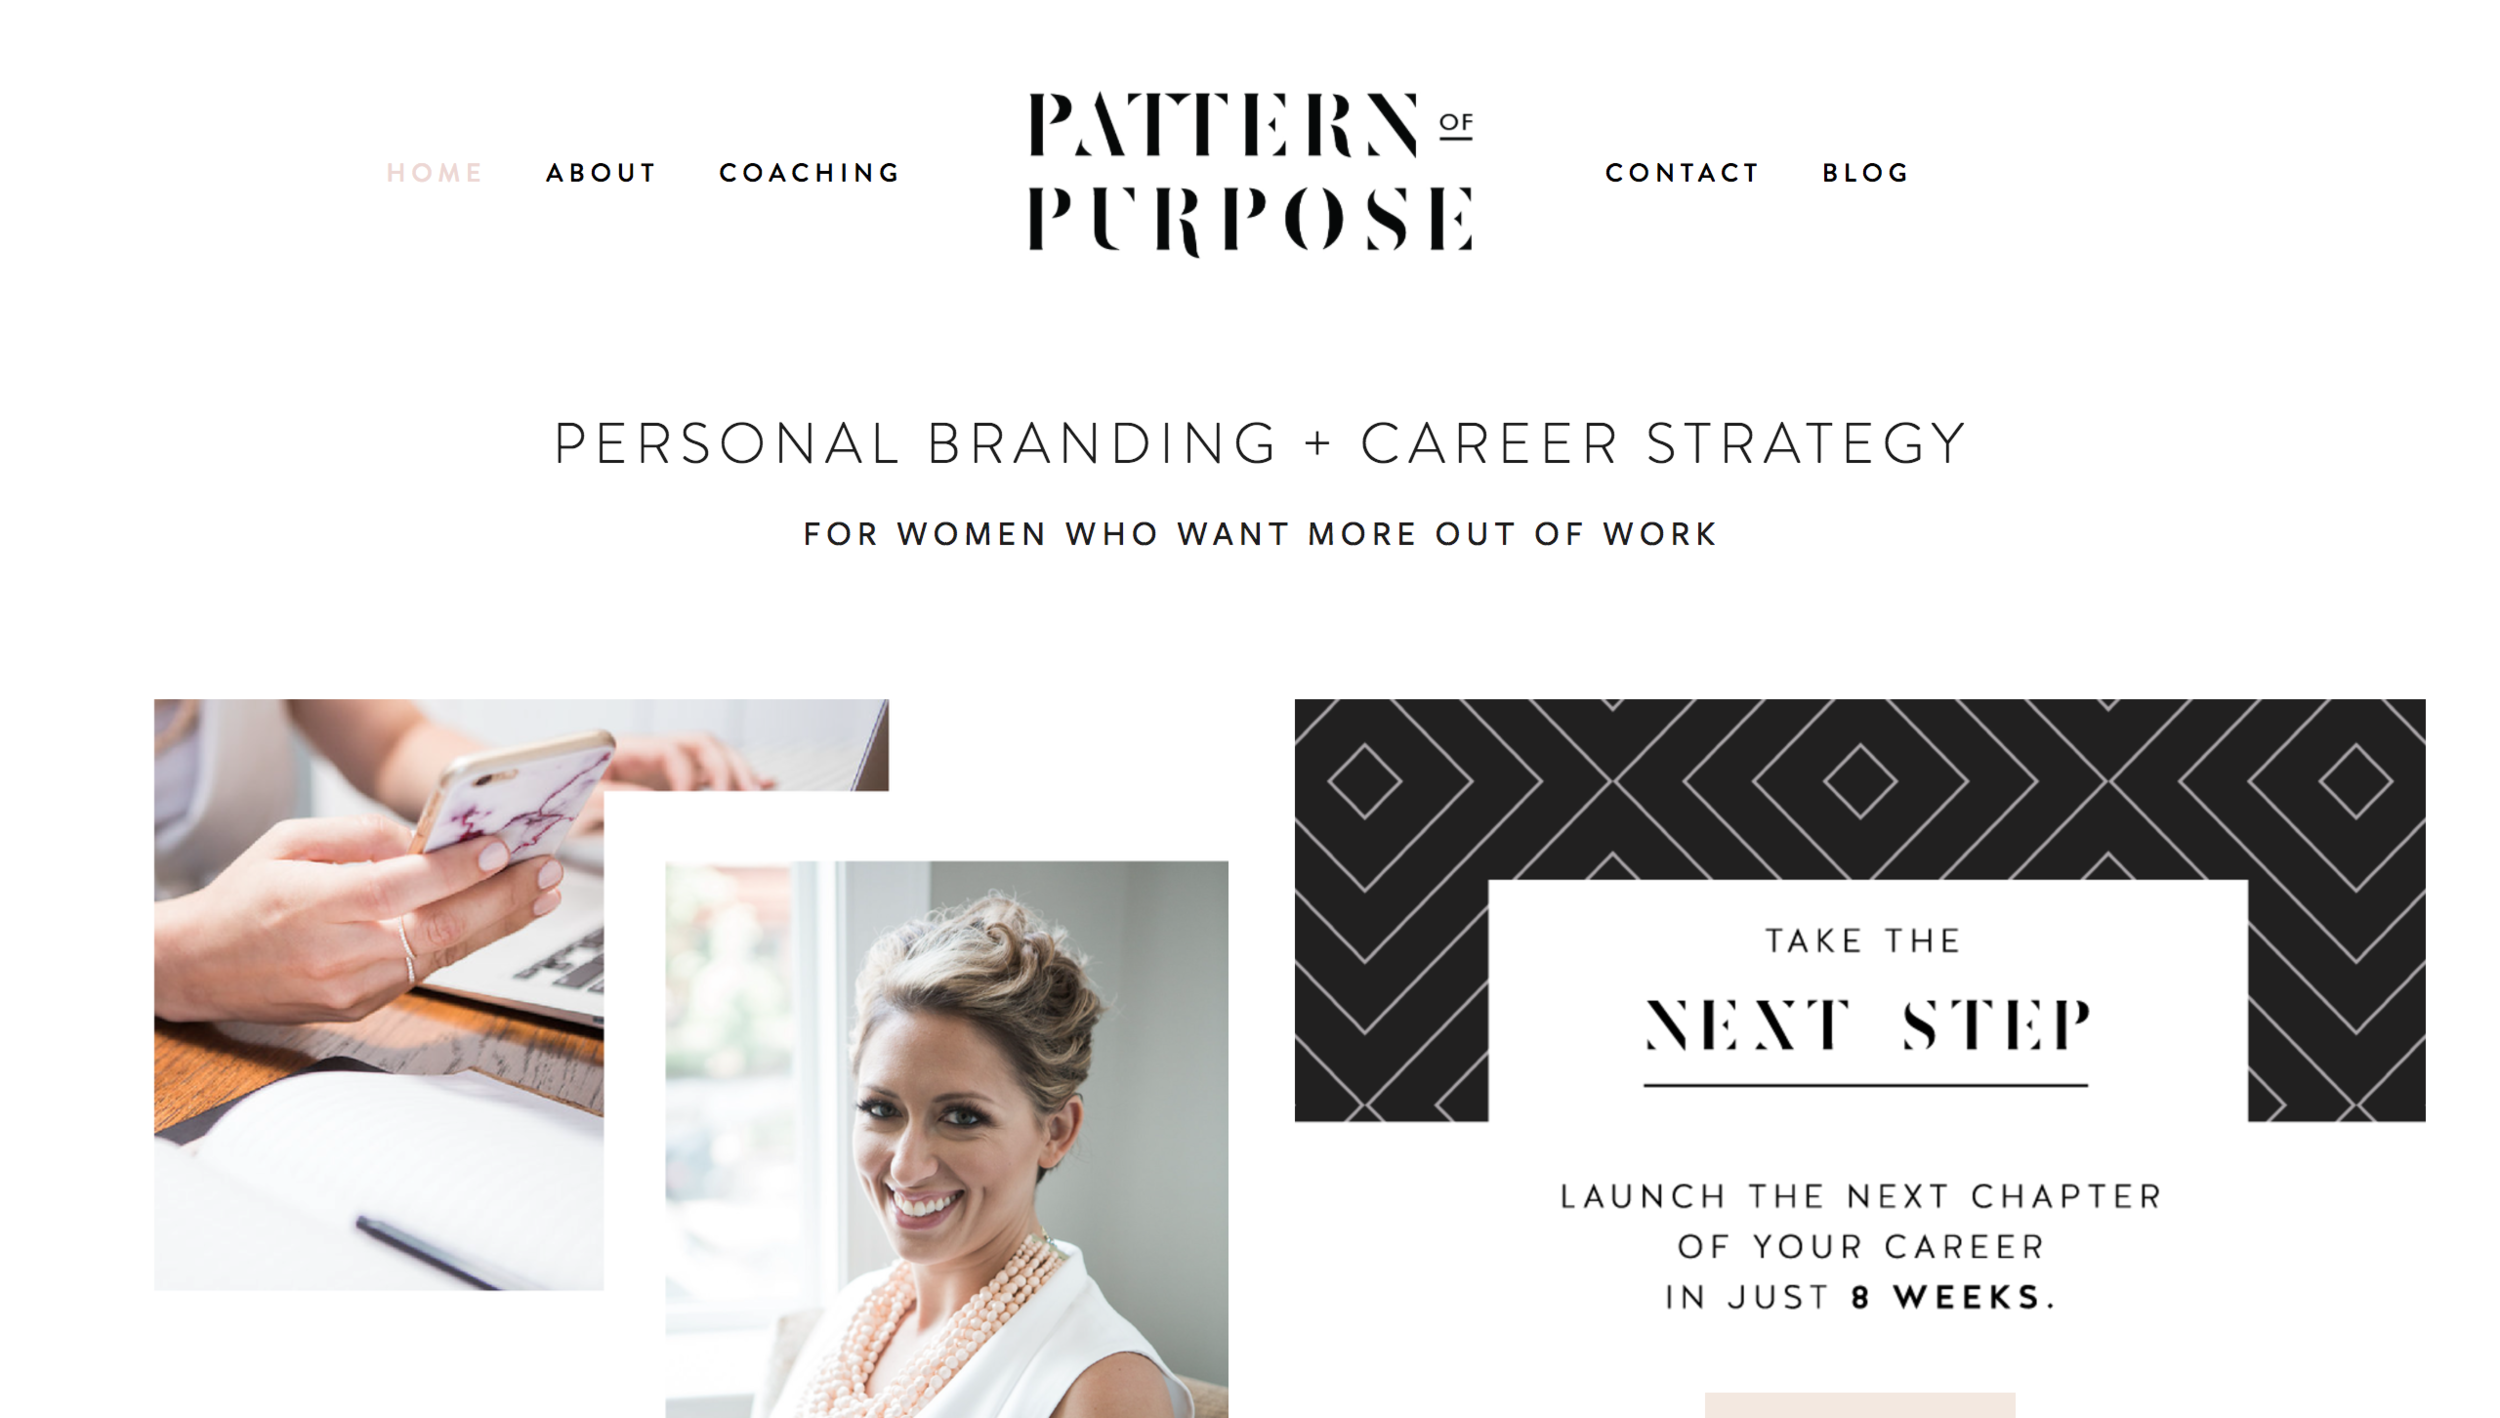This screenshot has height=1418, width=2500.
Task: Click the bold 8 WEEKS text
Action: [x=1953, y=1298]
